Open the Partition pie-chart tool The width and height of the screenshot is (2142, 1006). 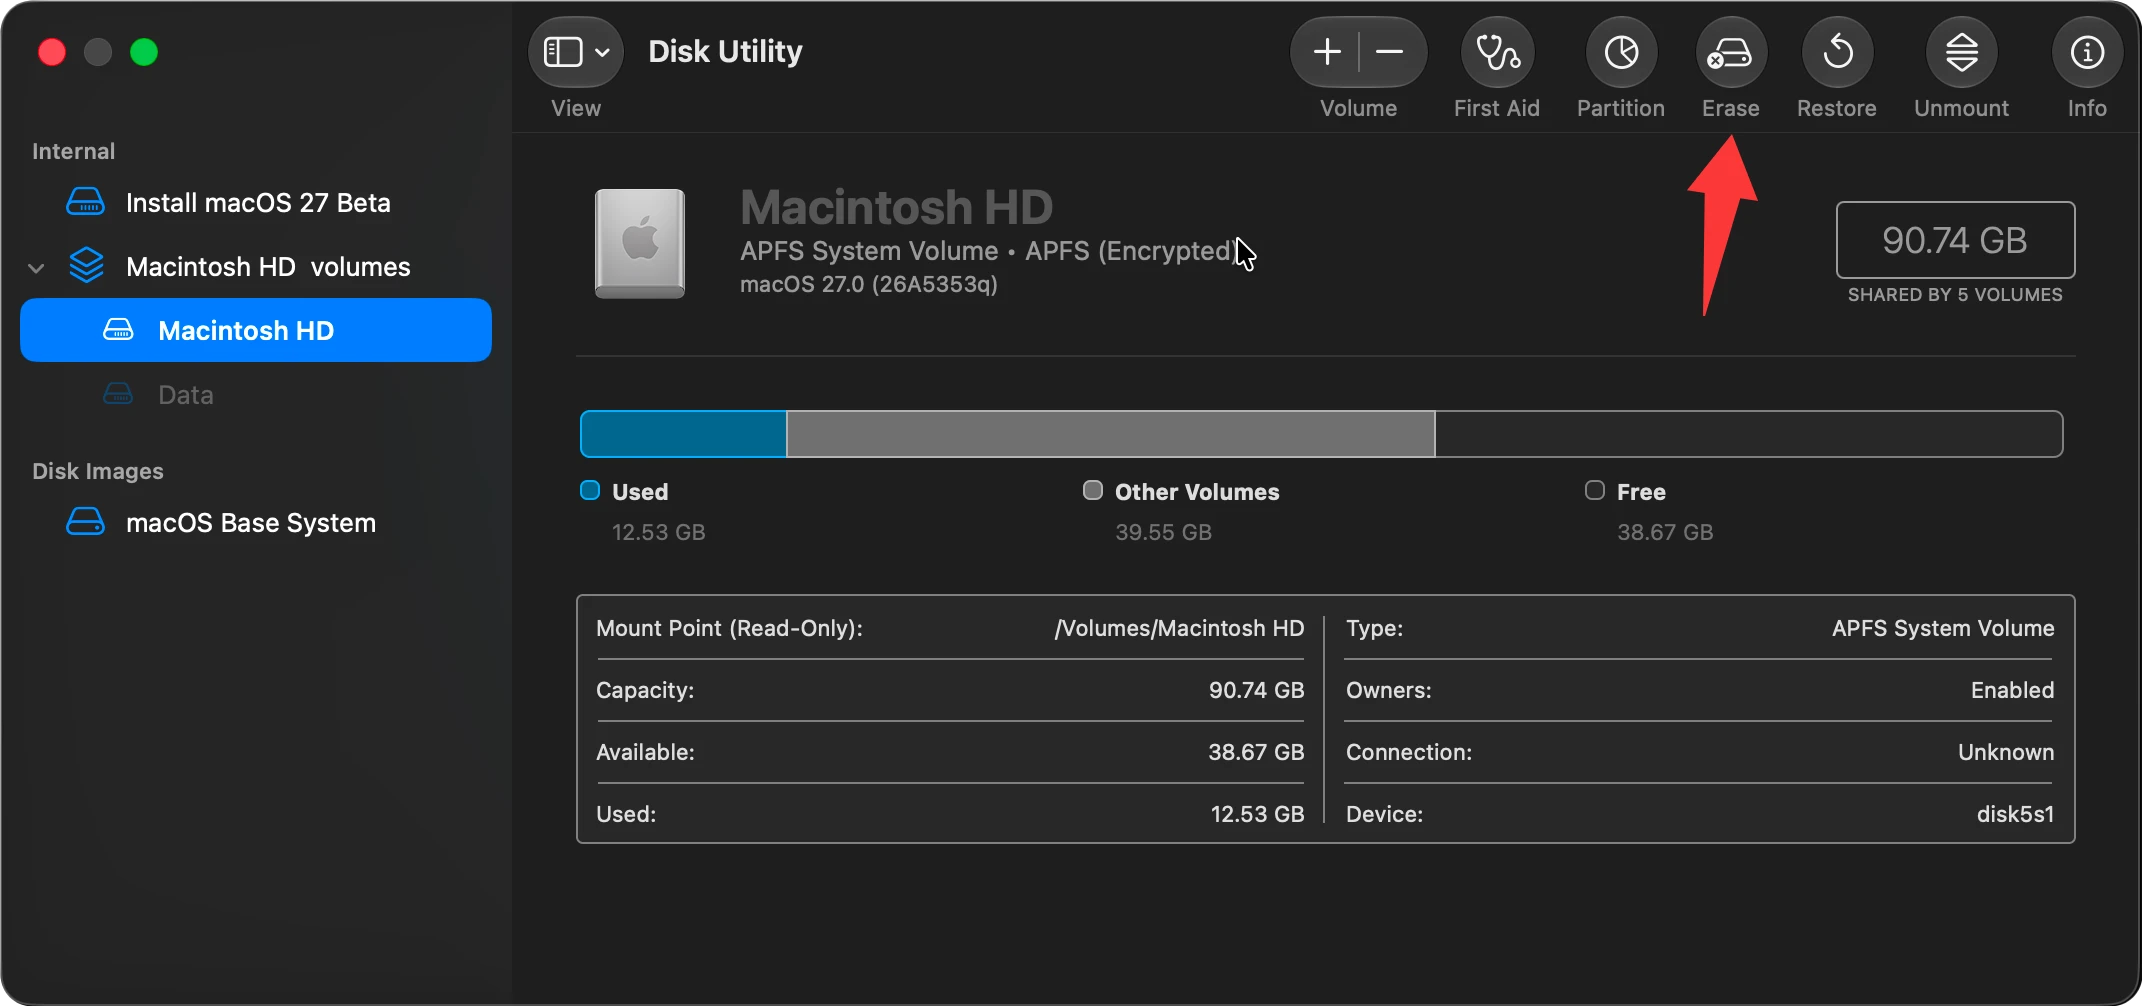point(1621,52)
